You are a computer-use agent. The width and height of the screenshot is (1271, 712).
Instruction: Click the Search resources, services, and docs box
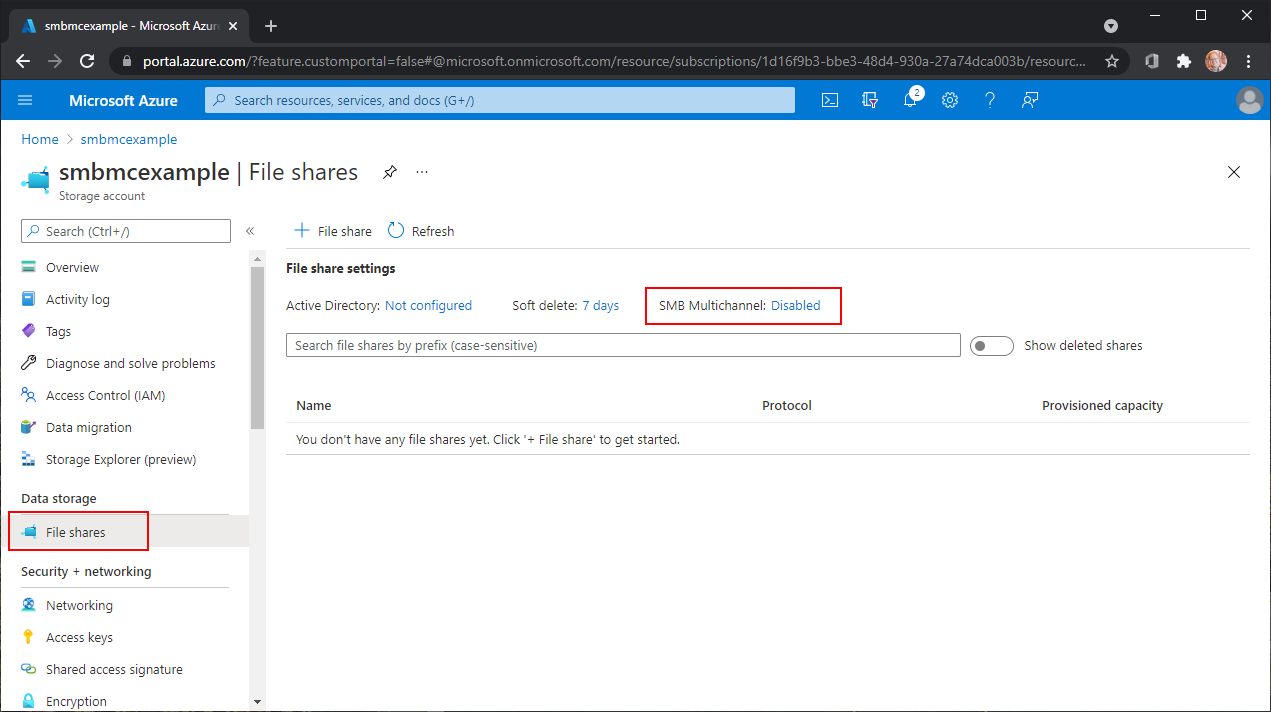click(500, 100)
